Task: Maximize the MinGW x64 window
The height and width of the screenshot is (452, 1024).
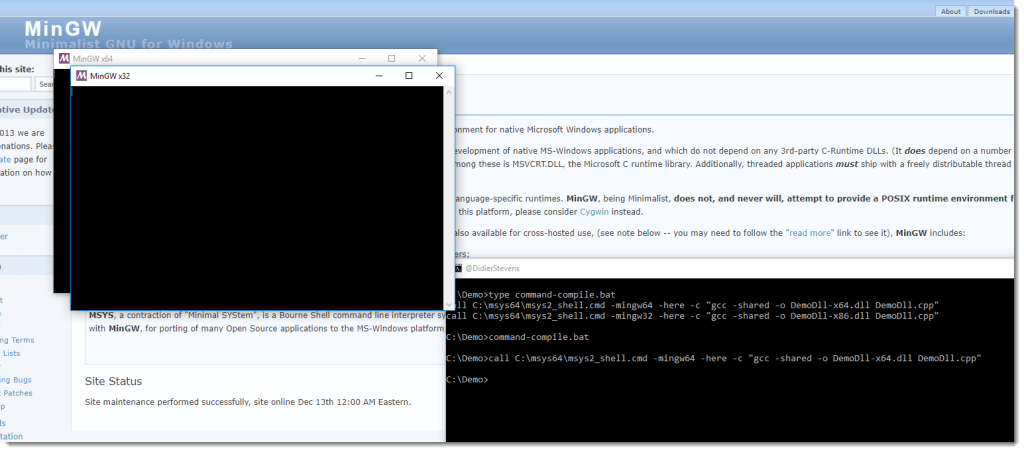Action: (391, 60)
